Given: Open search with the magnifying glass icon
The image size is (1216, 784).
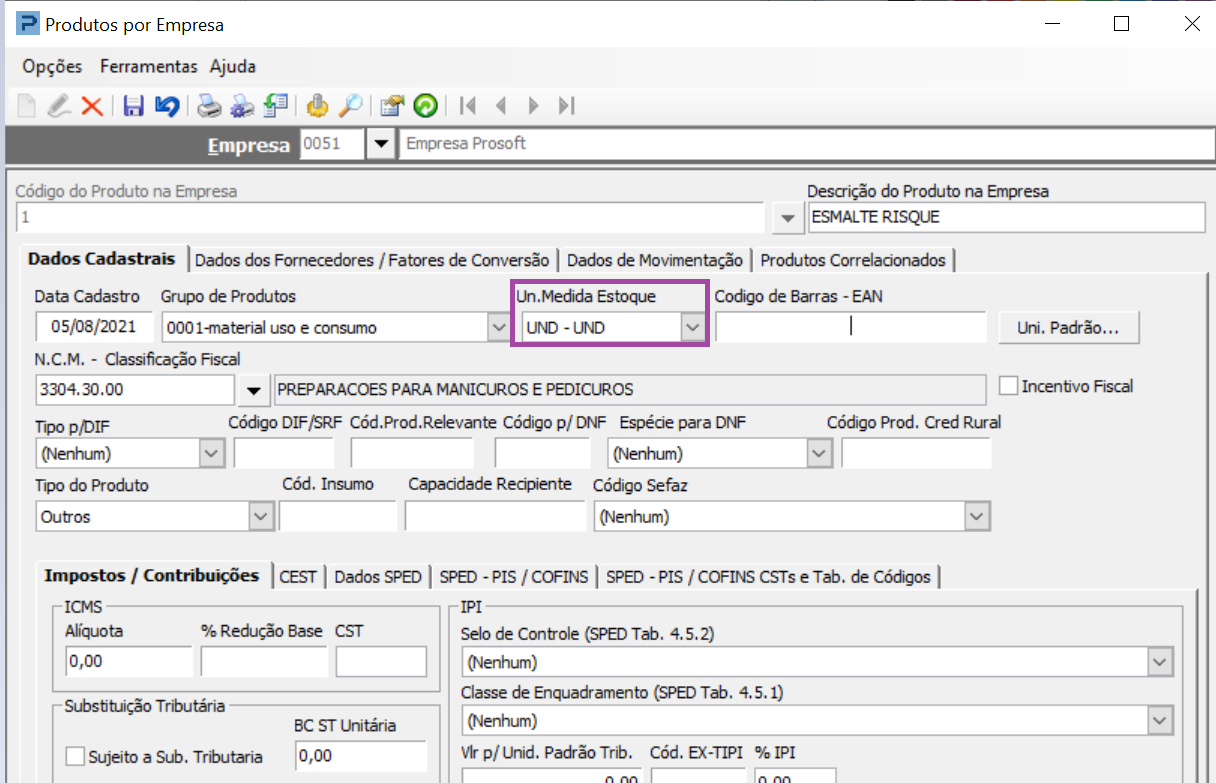Looking at the screenshot, I should pos(350,105).
